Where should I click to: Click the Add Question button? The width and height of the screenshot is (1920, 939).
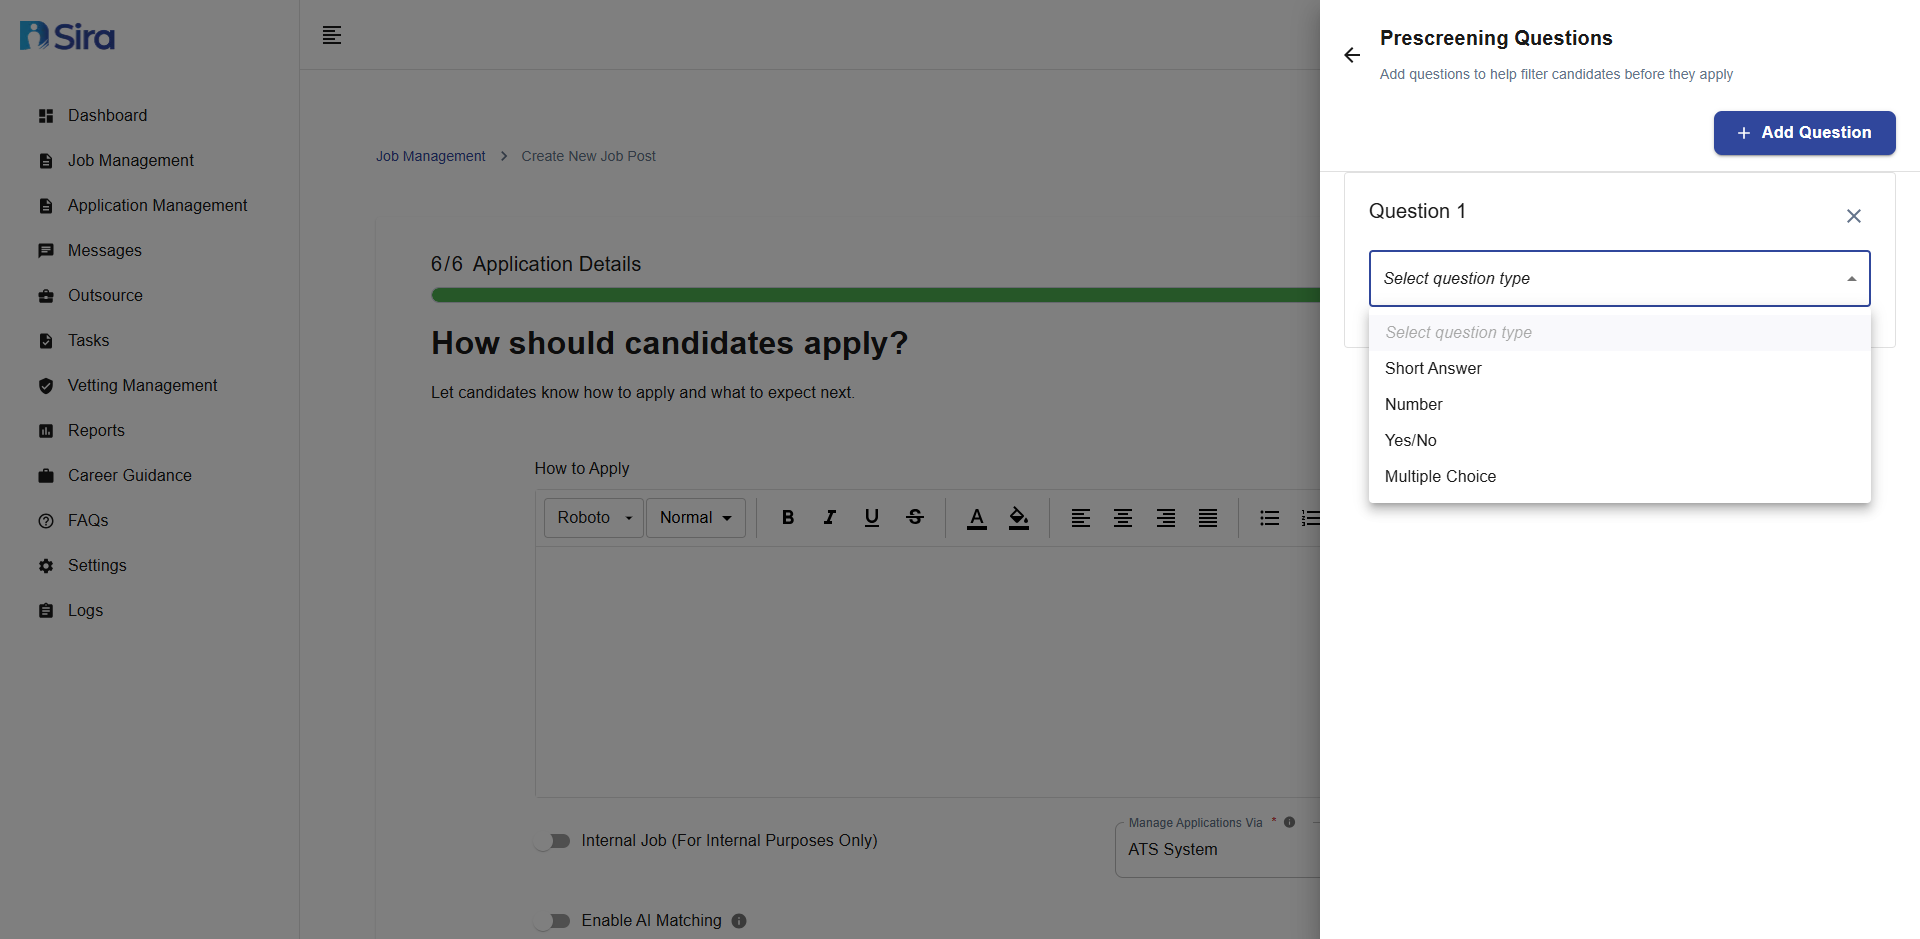[1804, 133]
